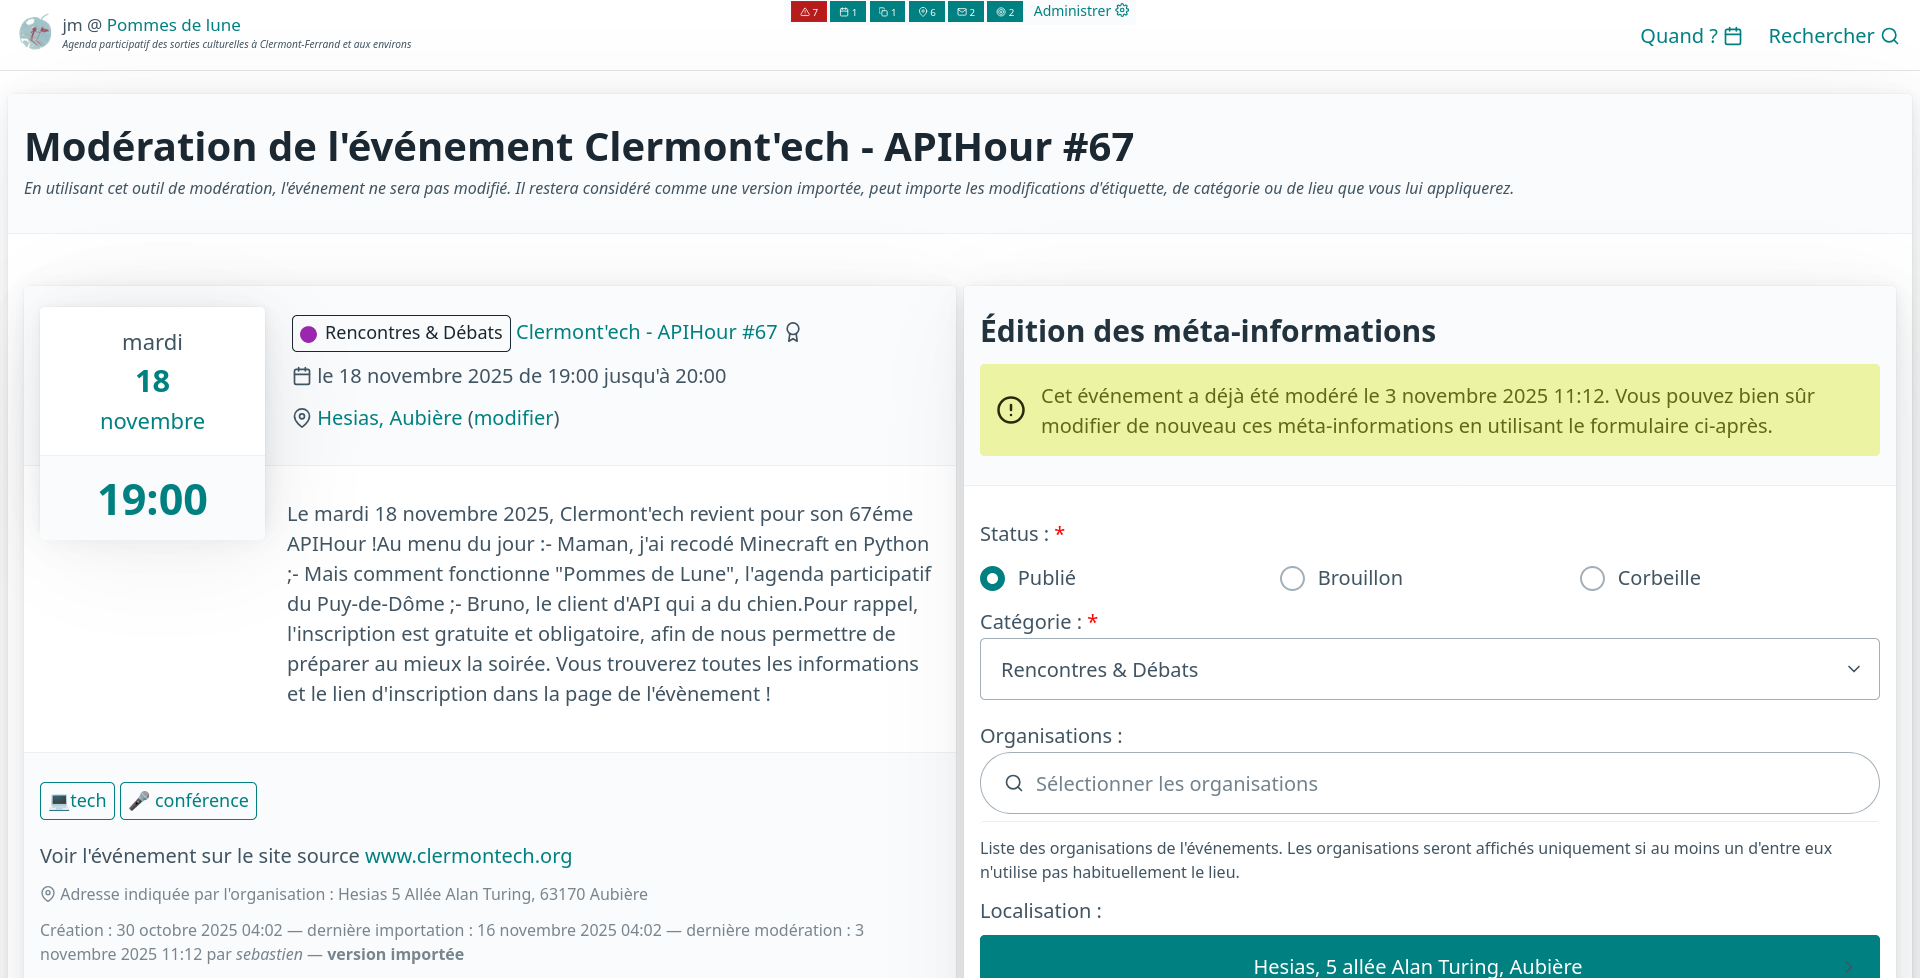Set status to Brouillon
Screen dimensions: 1920x978
point(1292,579)
